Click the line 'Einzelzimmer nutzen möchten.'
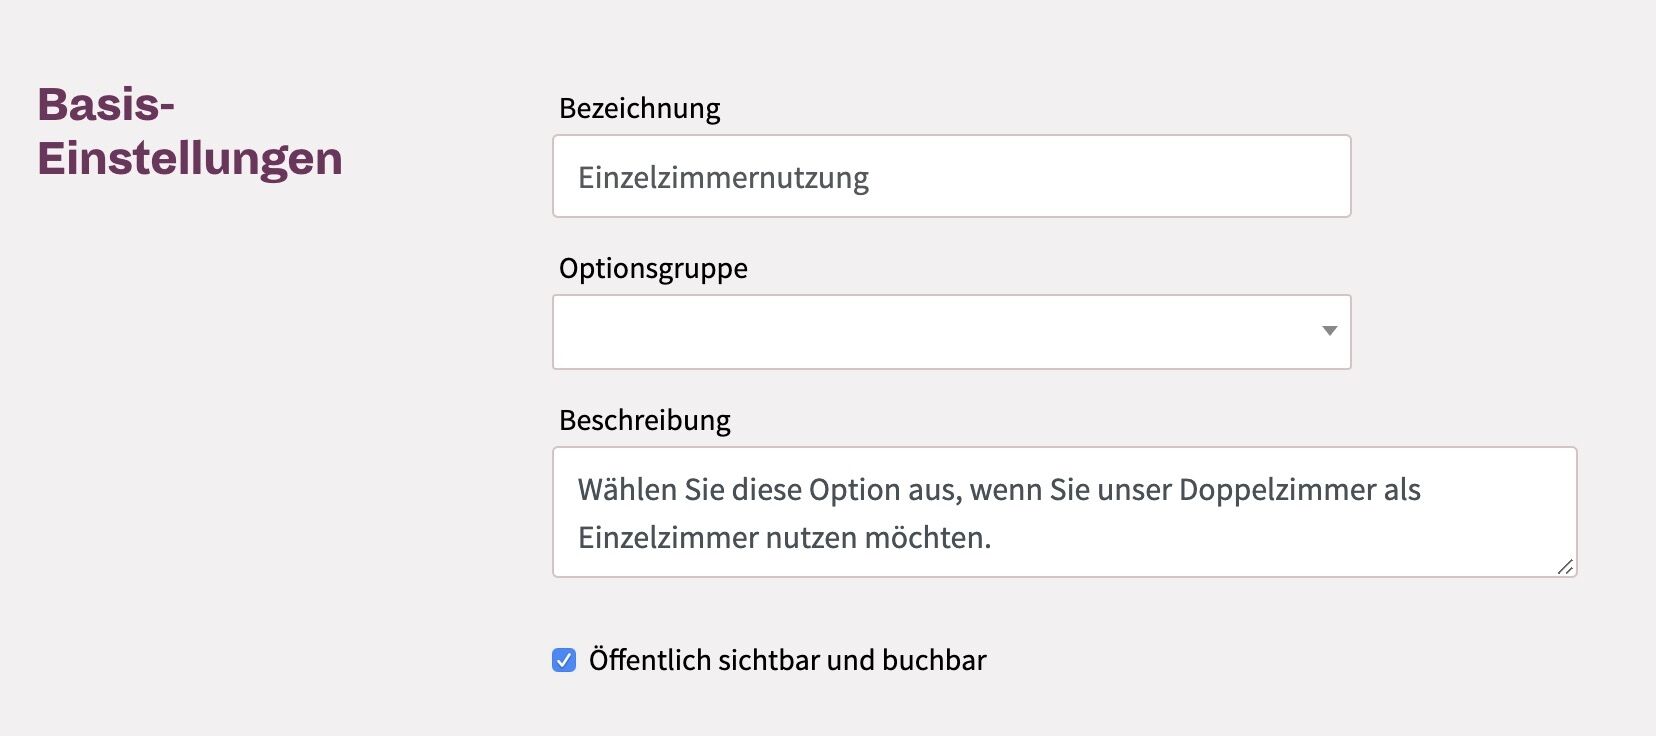 tap(784, 538)
